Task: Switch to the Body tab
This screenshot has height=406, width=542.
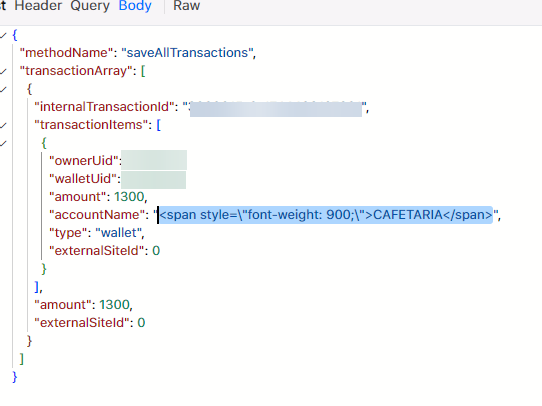Action: tap(135, 6)
